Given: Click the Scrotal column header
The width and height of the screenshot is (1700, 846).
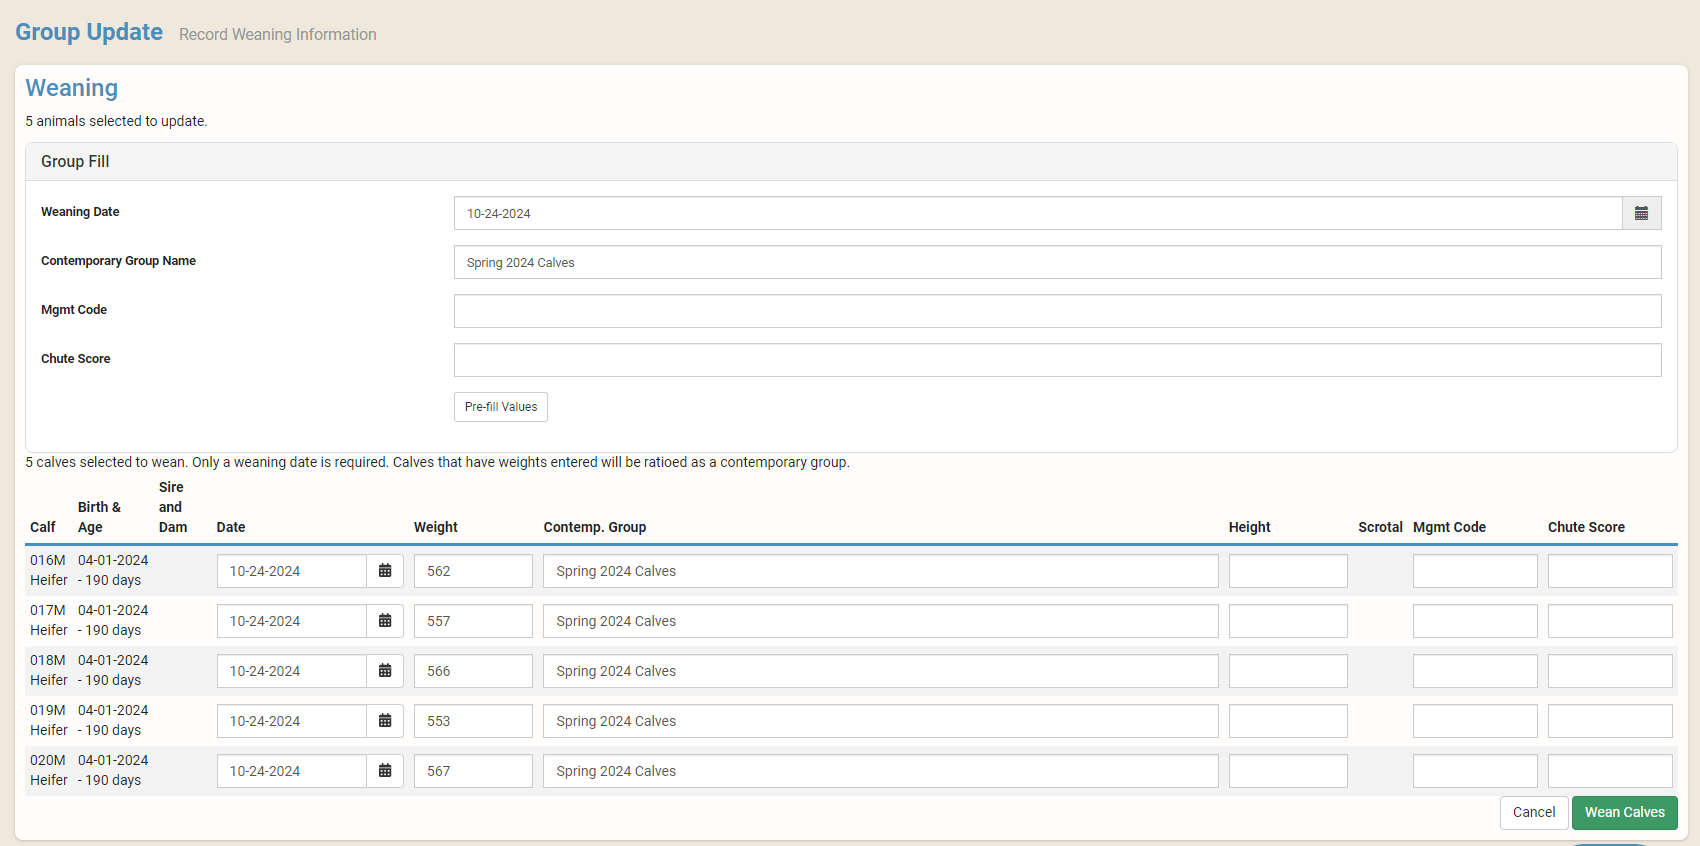Looking at the screenshot, I should point(1380,527).
